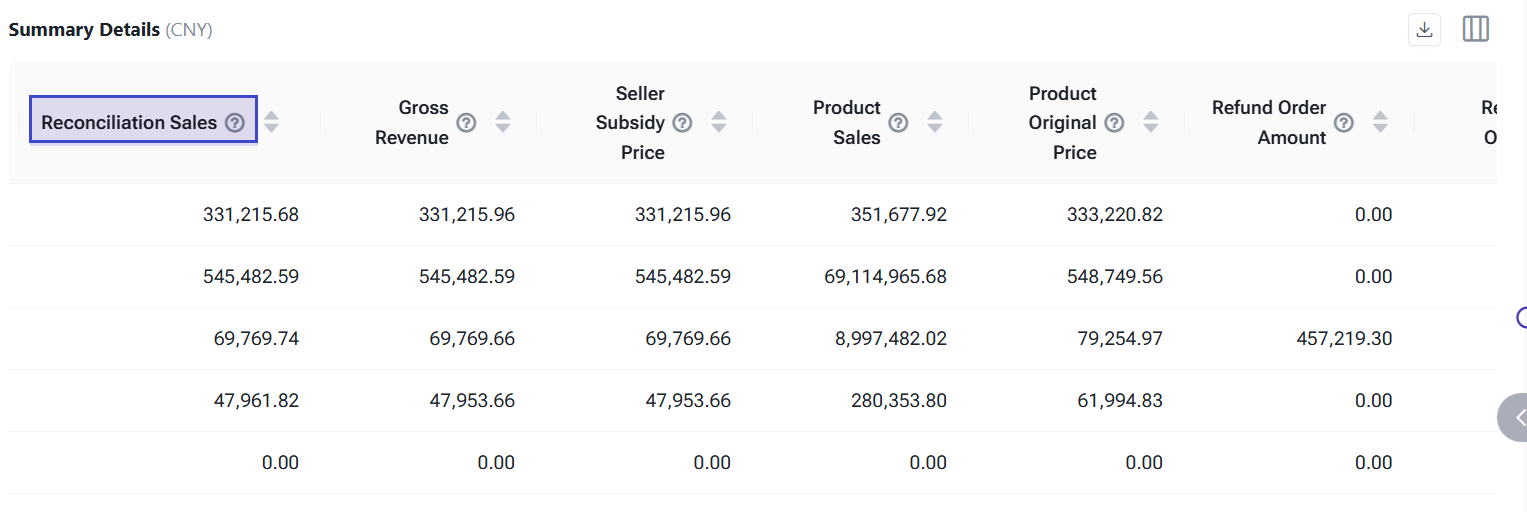Screen dimensions: 1527x512
Task: Sort by Seller Subsidy Price
Action: (x=719, y=123)
